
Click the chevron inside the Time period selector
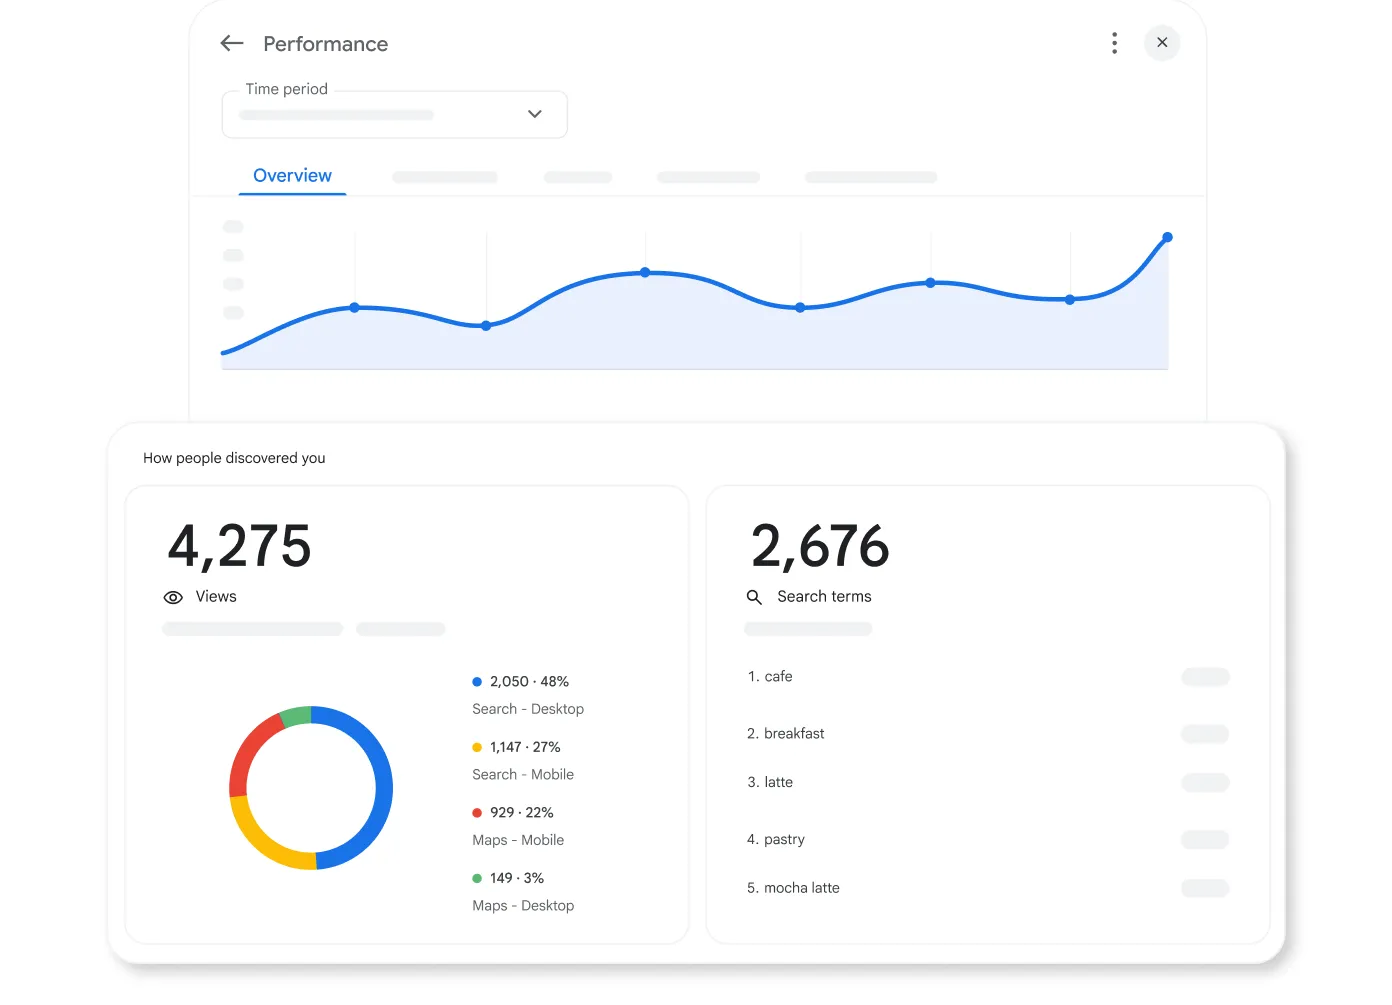pyautogui.click(x=535, y=114)
